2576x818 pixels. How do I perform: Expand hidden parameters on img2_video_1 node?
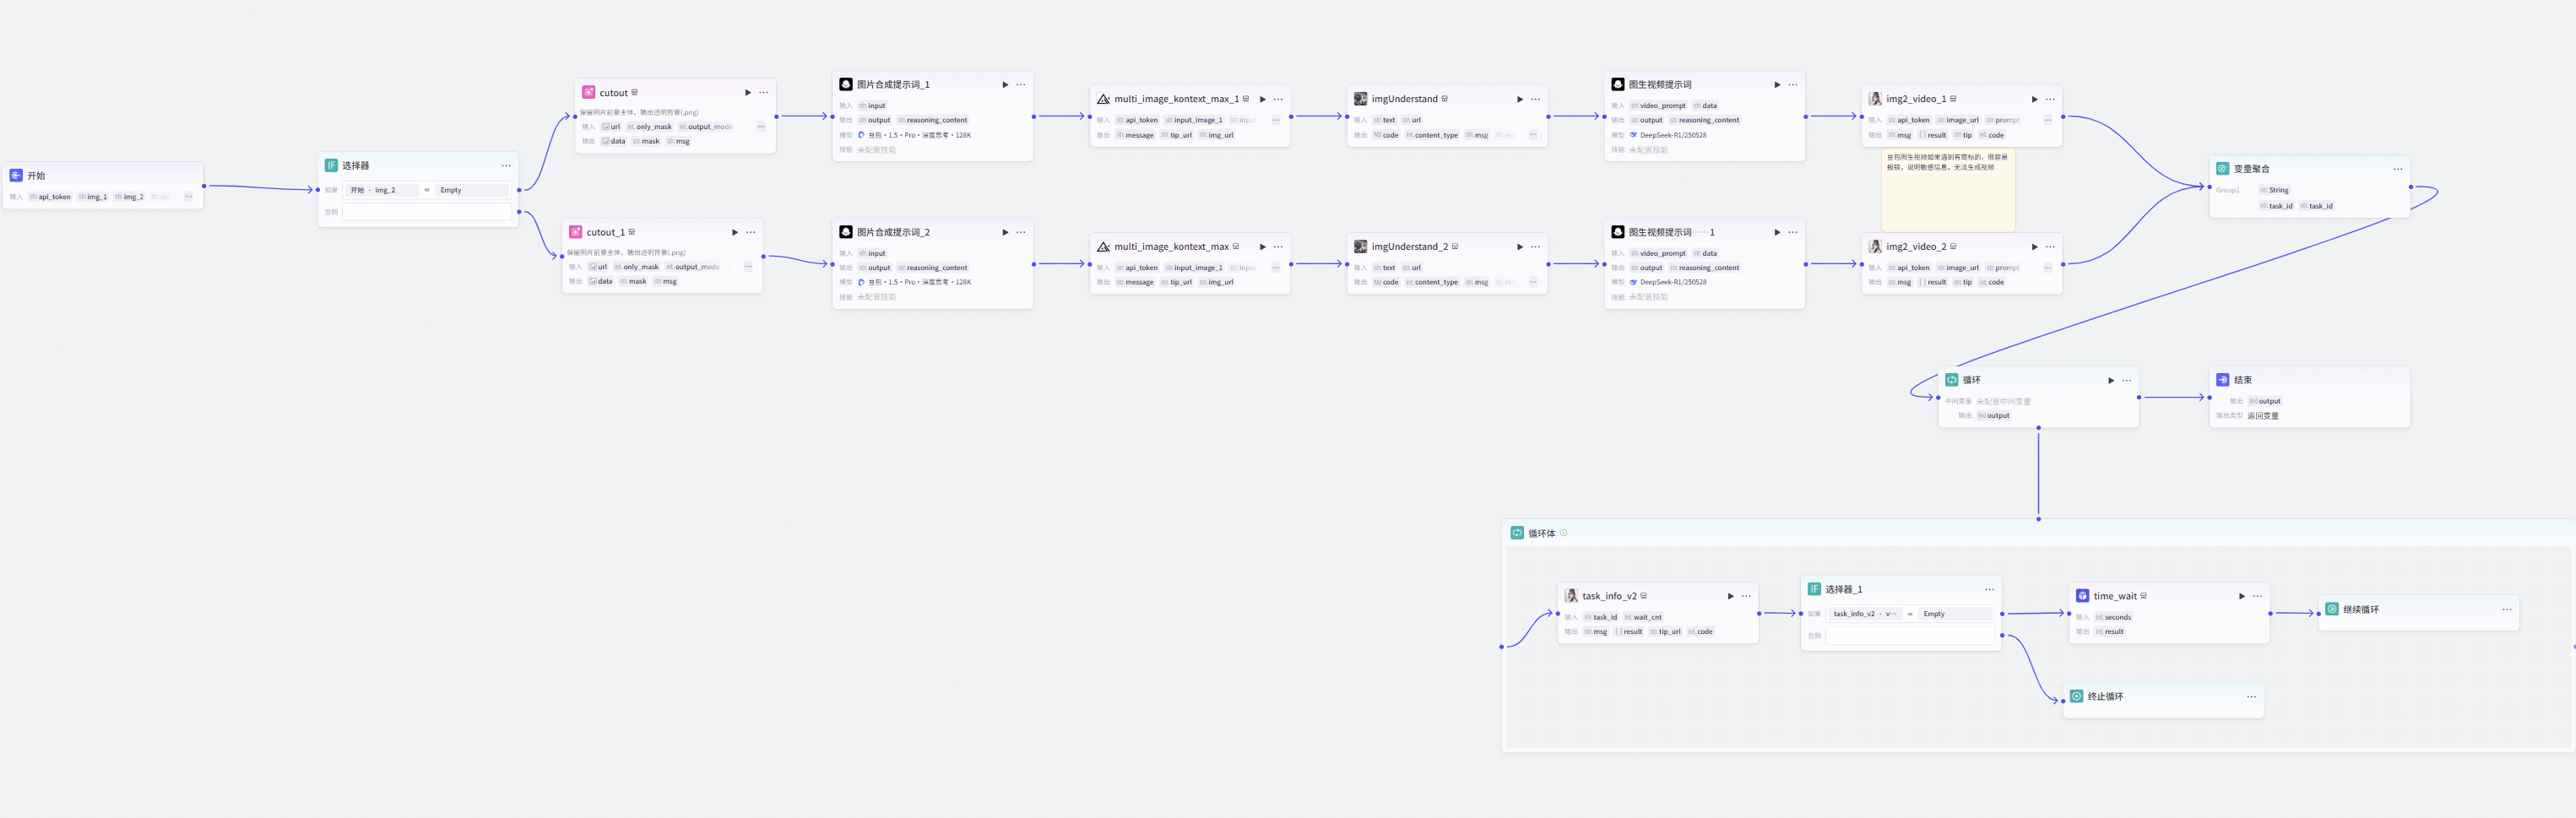tap(2047, 120)
